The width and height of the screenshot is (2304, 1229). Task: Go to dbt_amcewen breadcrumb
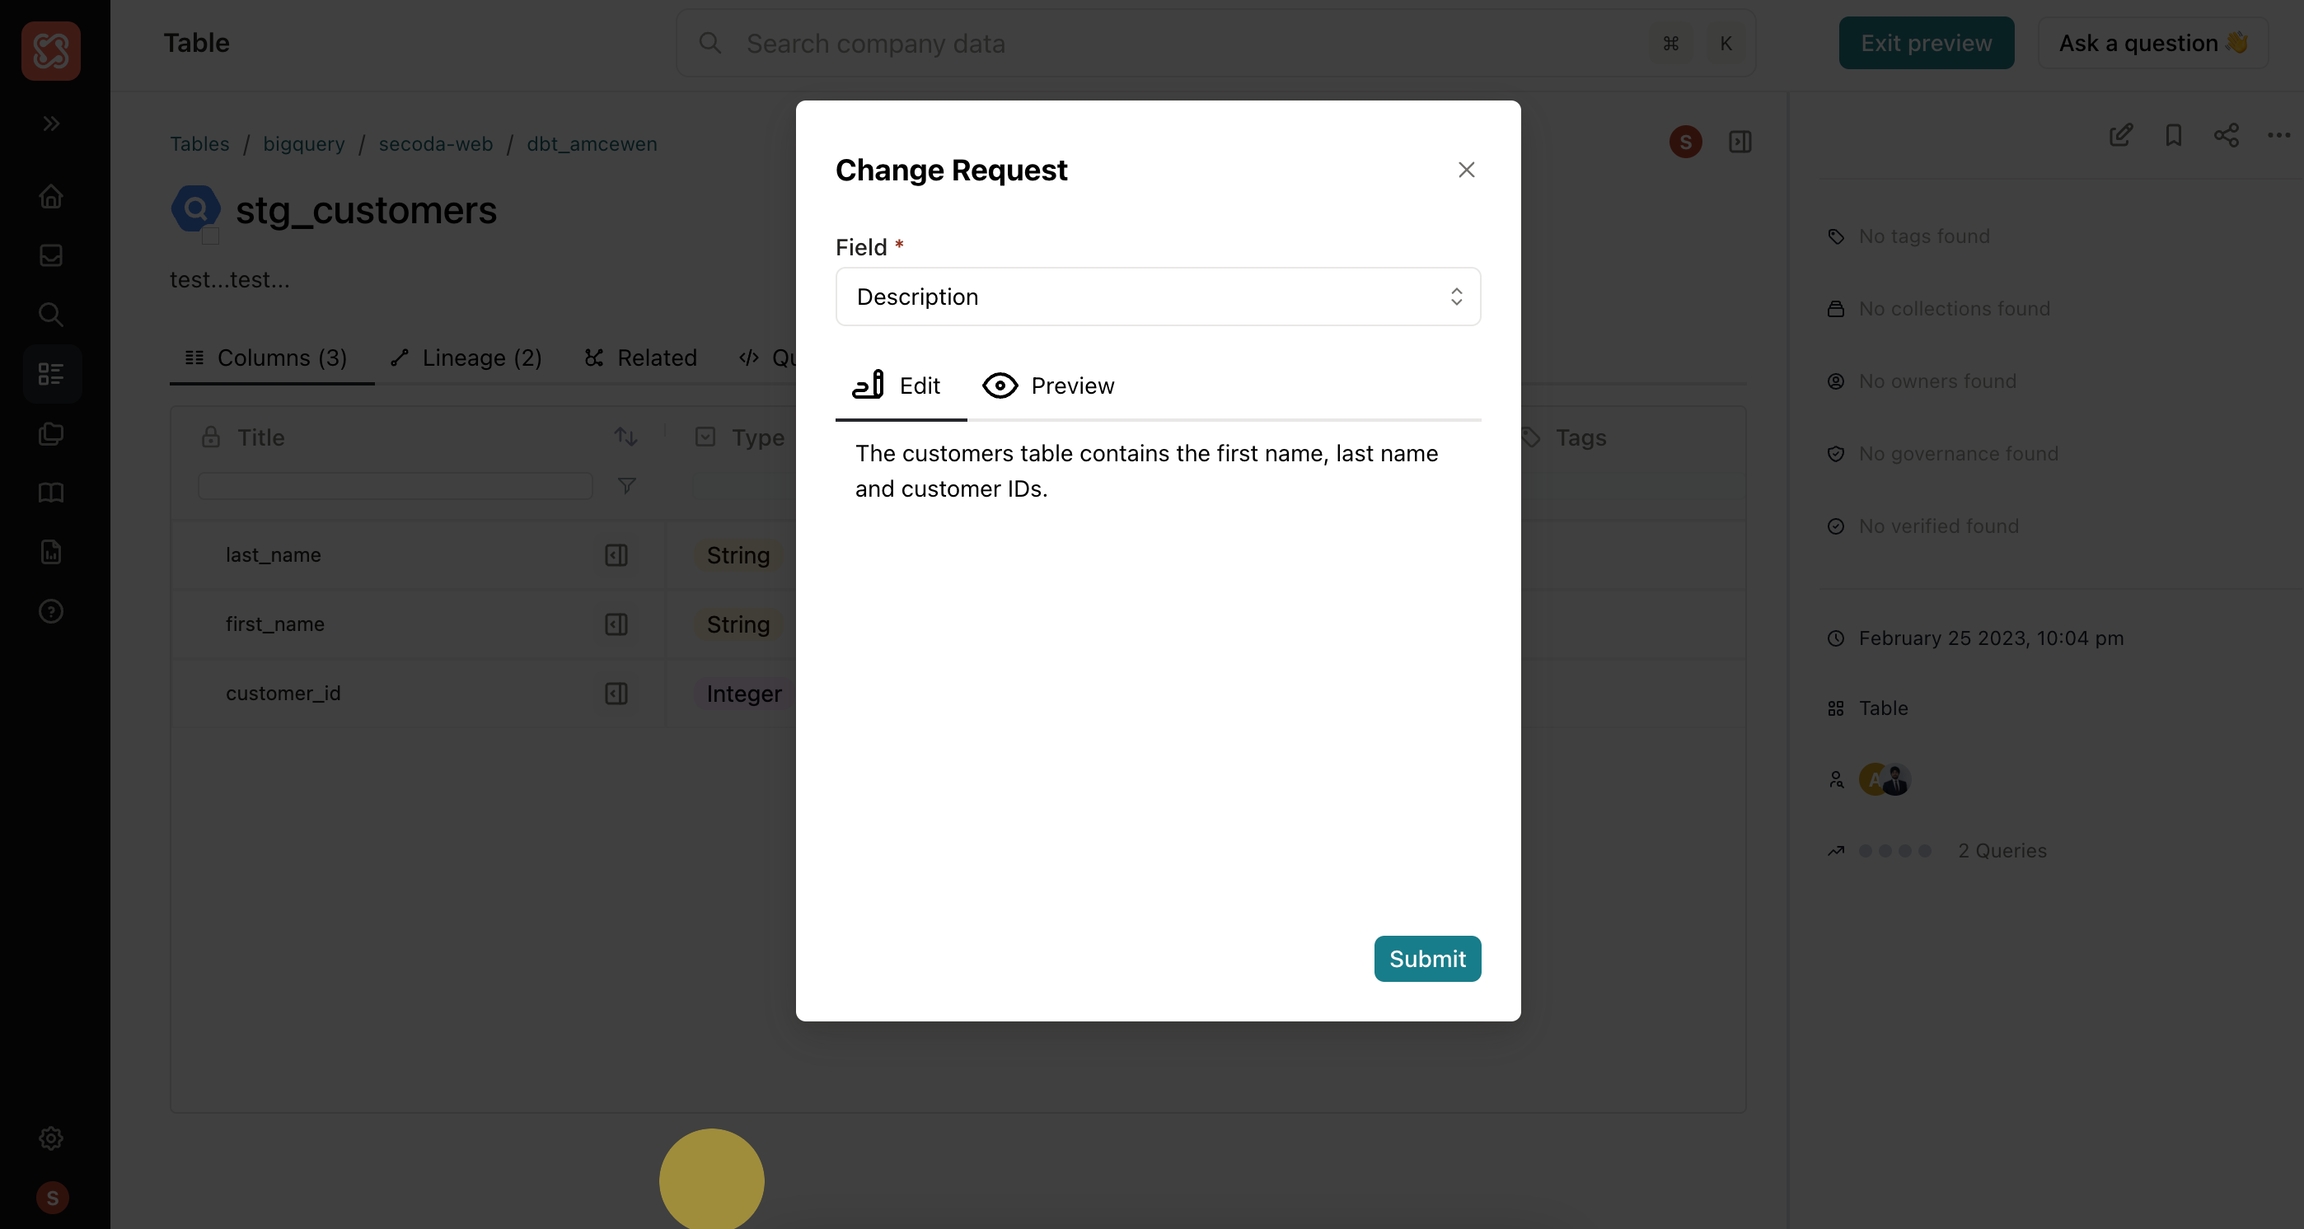592,143
